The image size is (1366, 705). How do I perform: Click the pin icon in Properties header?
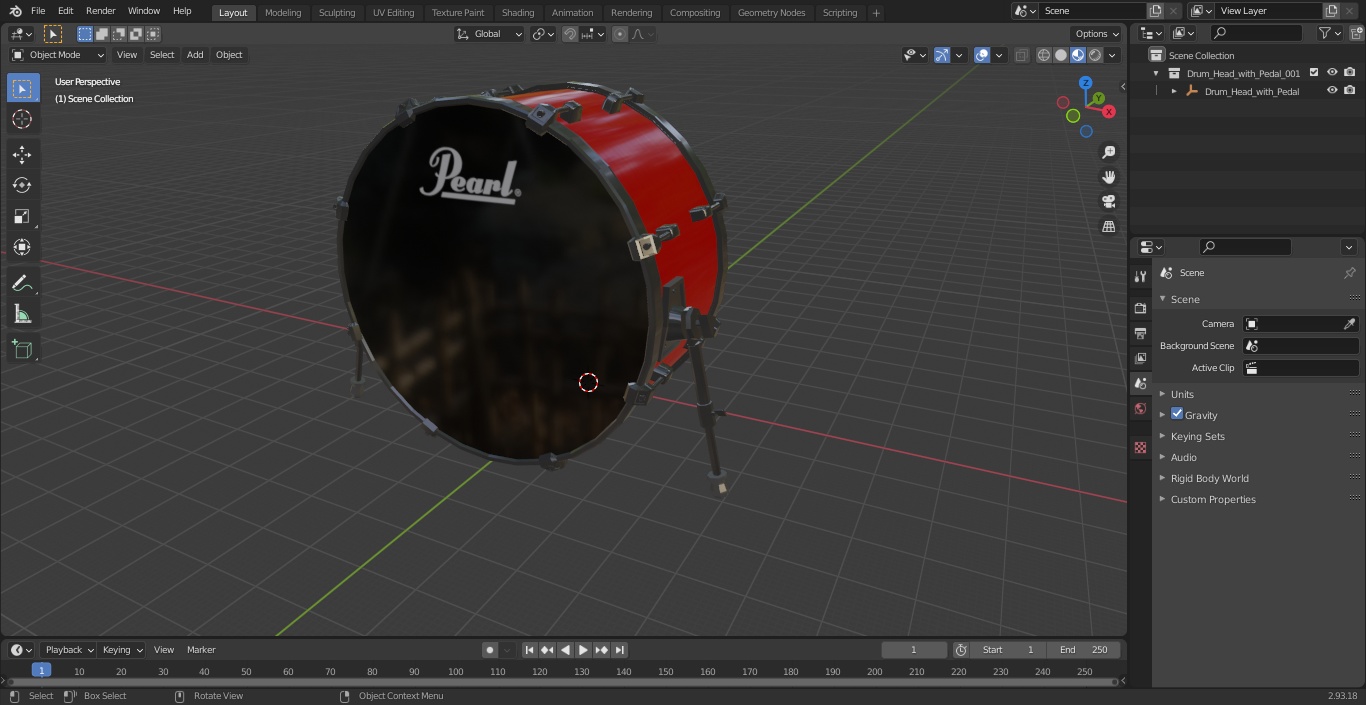pyautogui.click(x=1349, y=273)
